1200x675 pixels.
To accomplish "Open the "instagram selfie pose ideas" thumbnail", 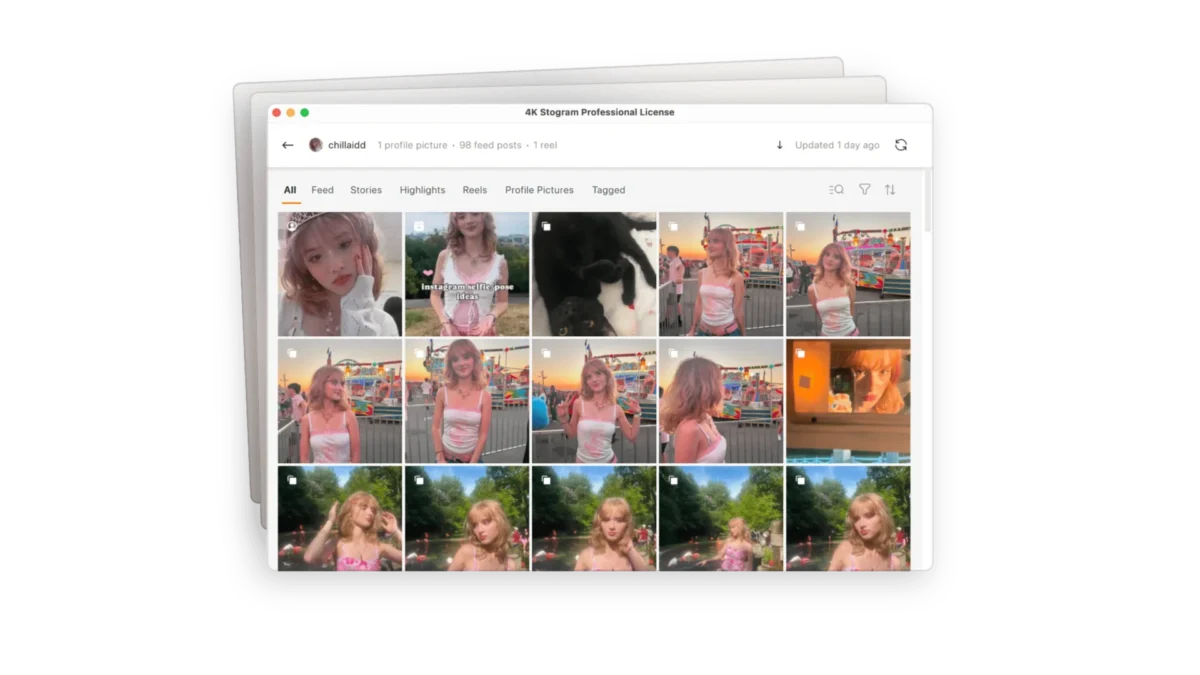I will coord(467,274).
